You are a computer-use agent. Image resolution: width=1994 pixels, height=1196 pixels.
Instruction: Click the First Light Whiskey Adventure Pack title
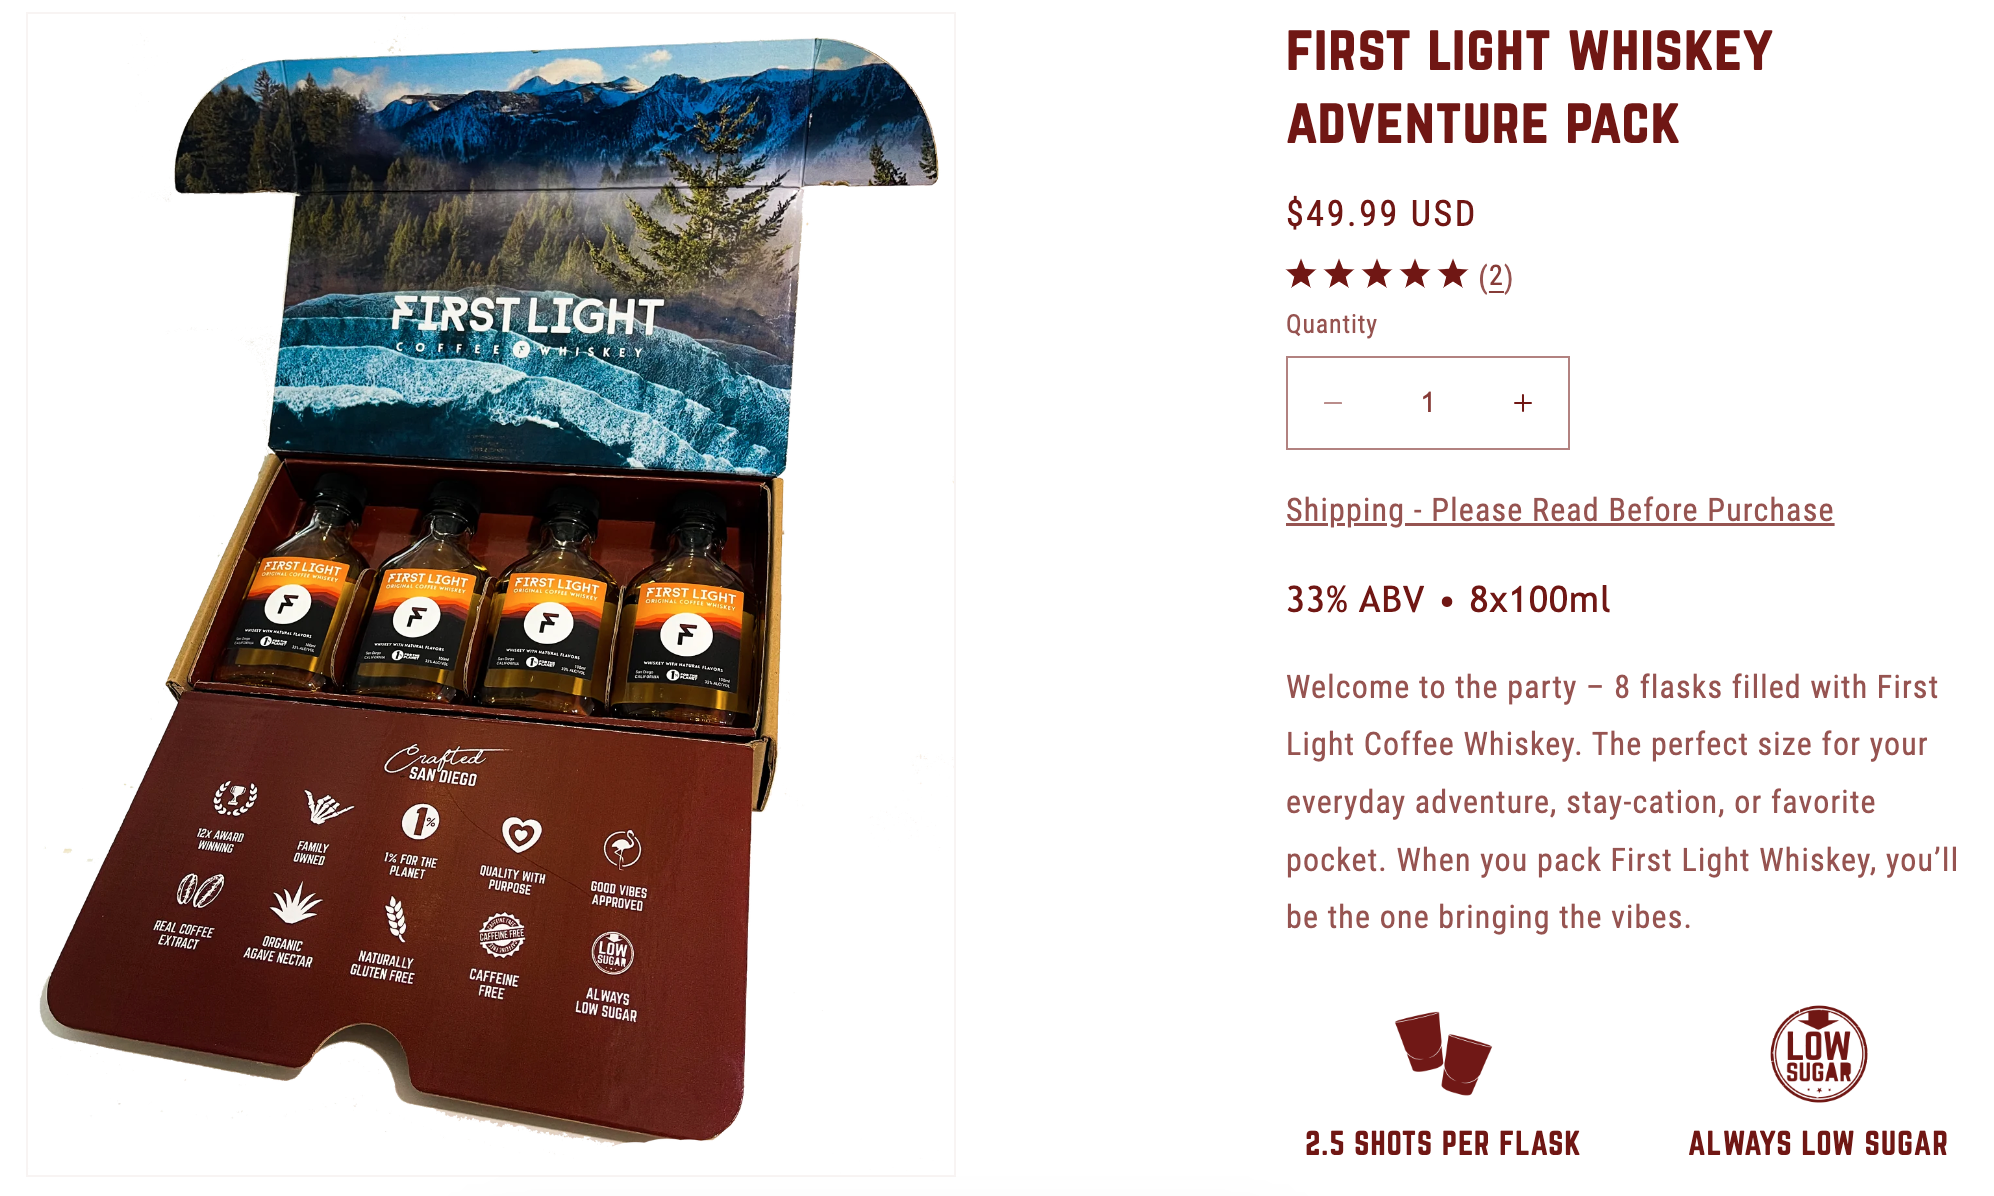coord(1529,88)
